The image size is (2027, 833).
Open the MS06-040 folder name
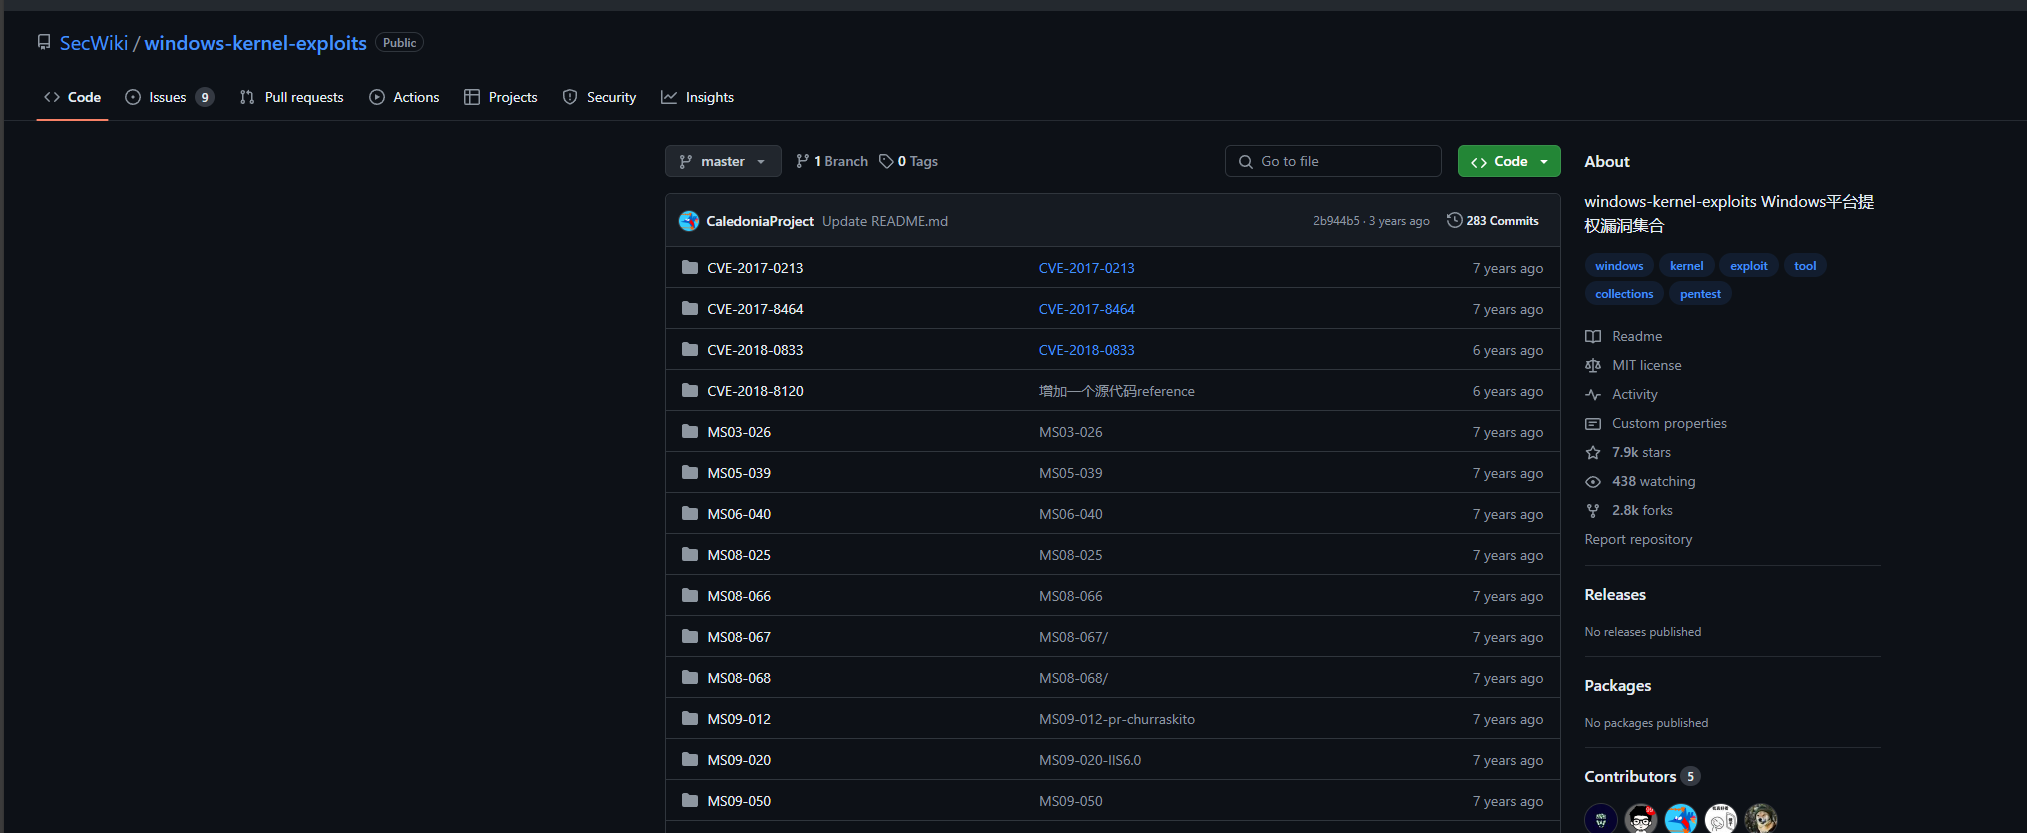(x=739, y=514)
